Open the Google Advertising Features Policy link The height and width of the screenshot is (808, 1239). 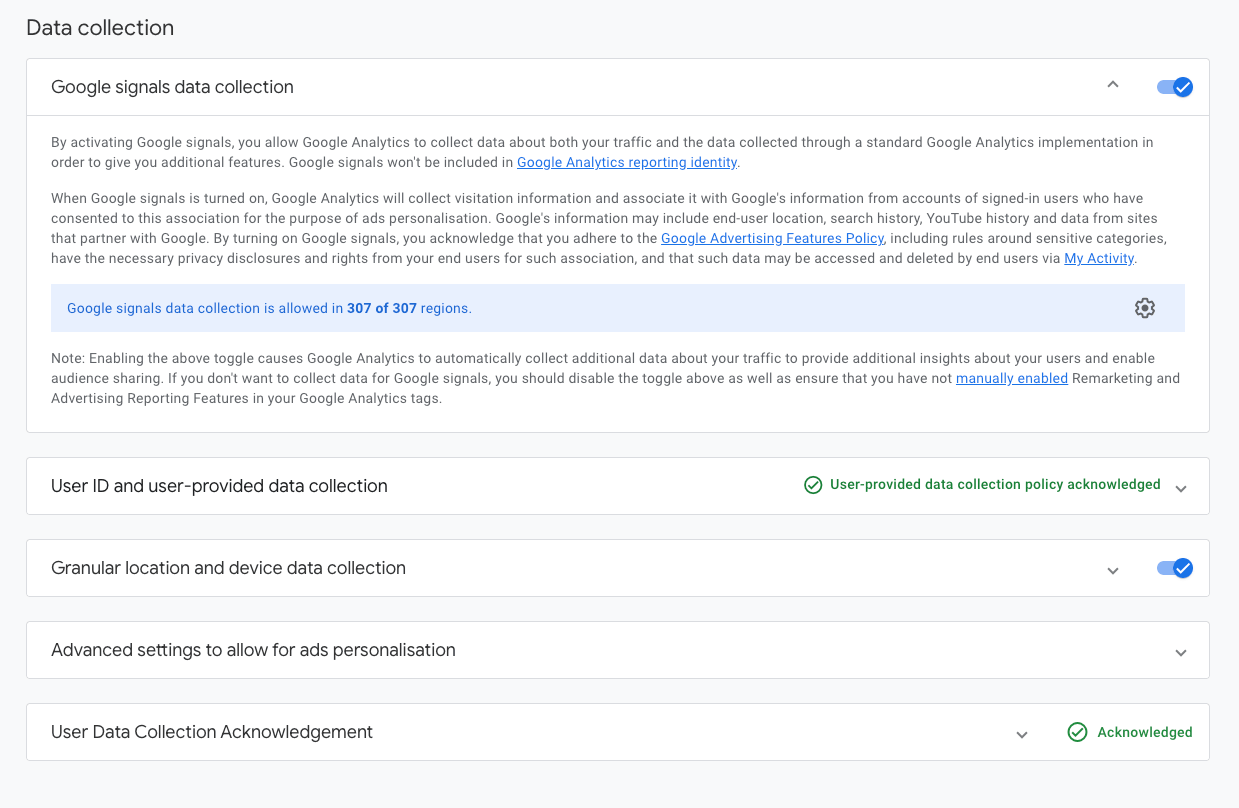coord(772,238)
